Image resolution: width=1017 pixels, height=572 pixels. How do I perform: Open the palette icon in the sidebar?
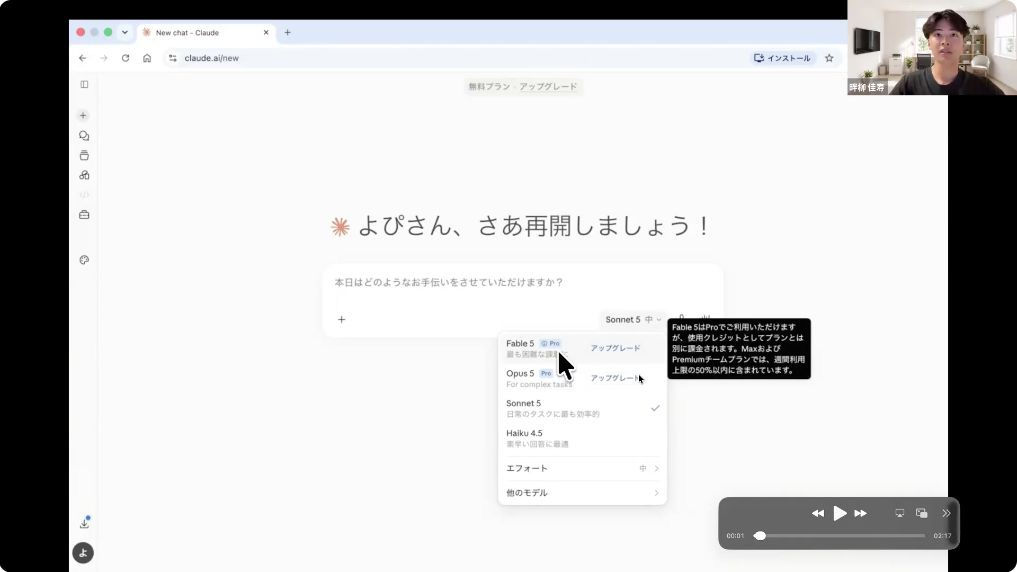(84, 260)
